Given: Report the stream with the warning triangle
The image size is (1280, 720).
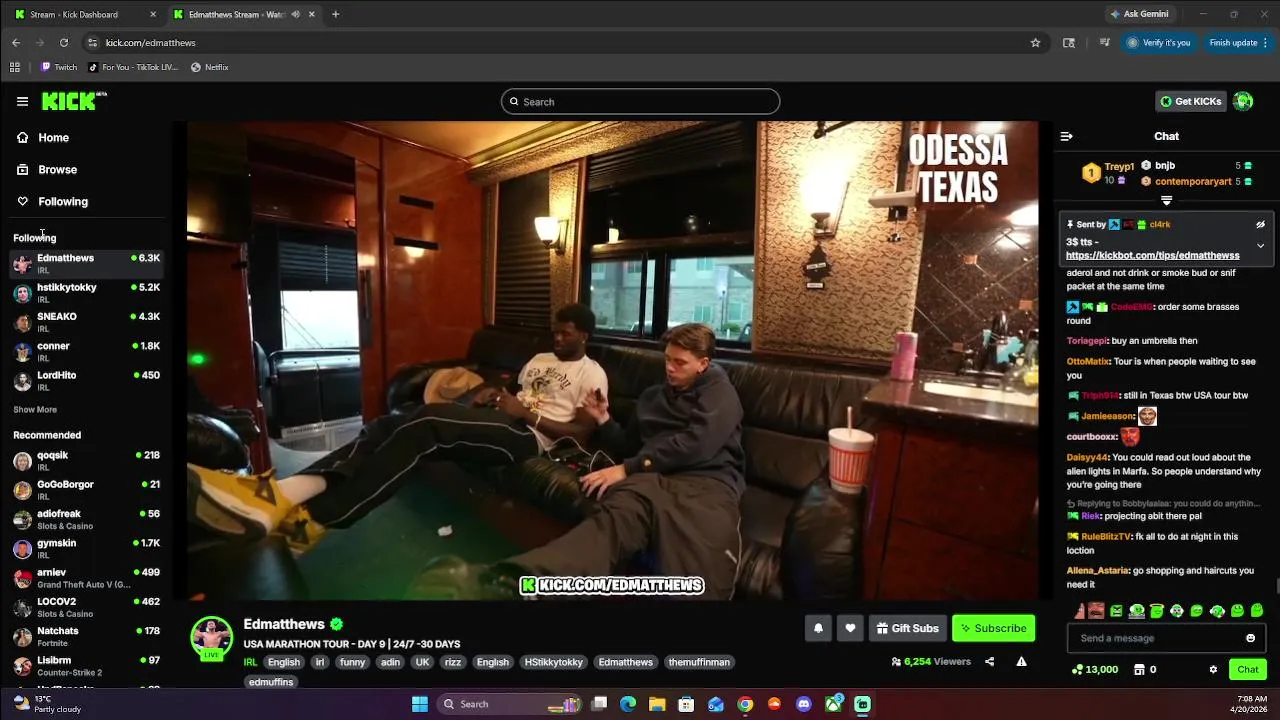Looking at the screenshot, I should [1021, 662].
